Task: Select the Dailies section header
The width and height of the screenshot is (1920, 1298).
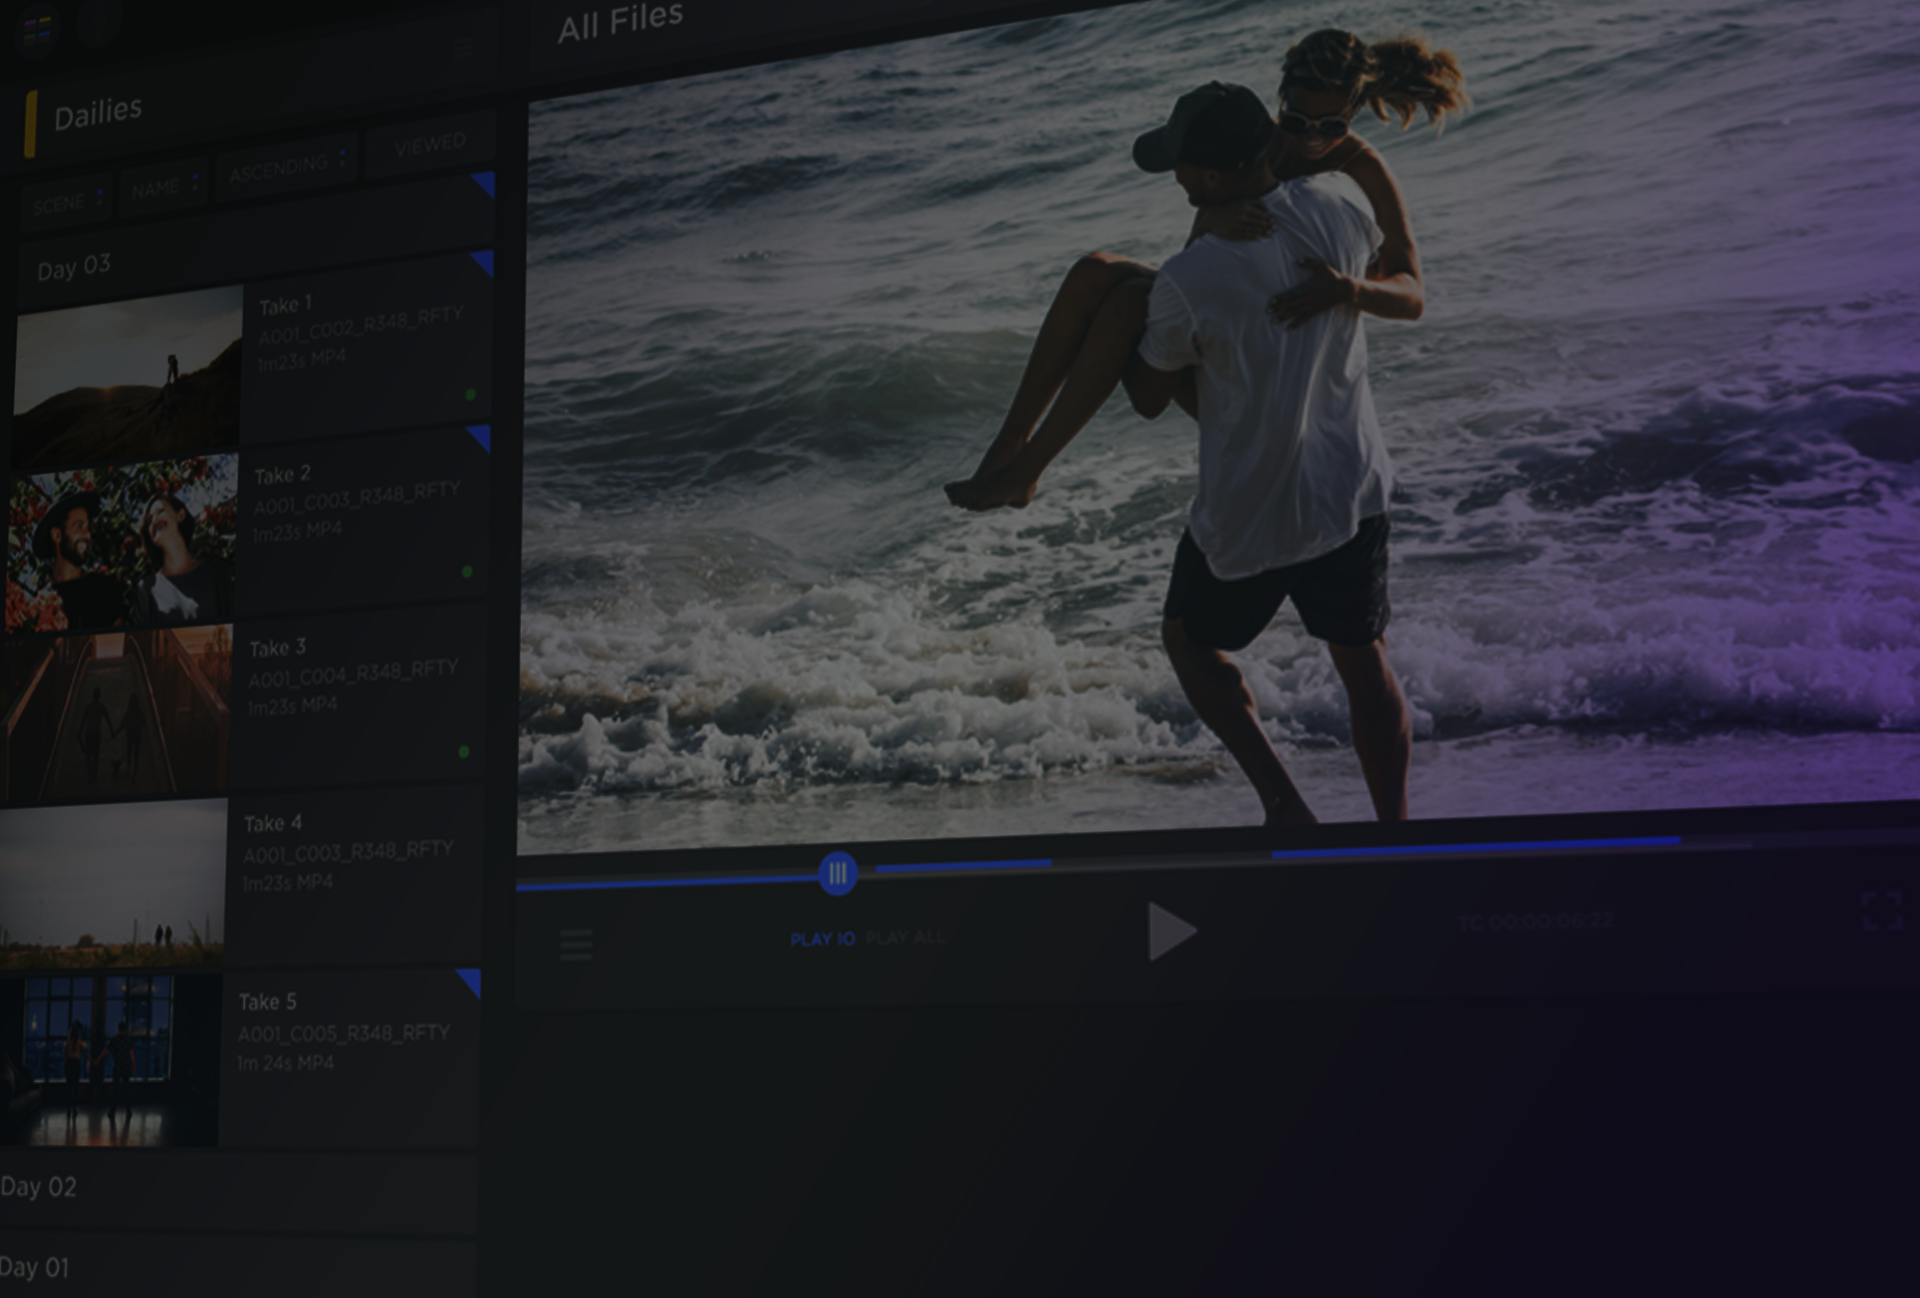Action: pyautogui.click(x=98, y=114)
